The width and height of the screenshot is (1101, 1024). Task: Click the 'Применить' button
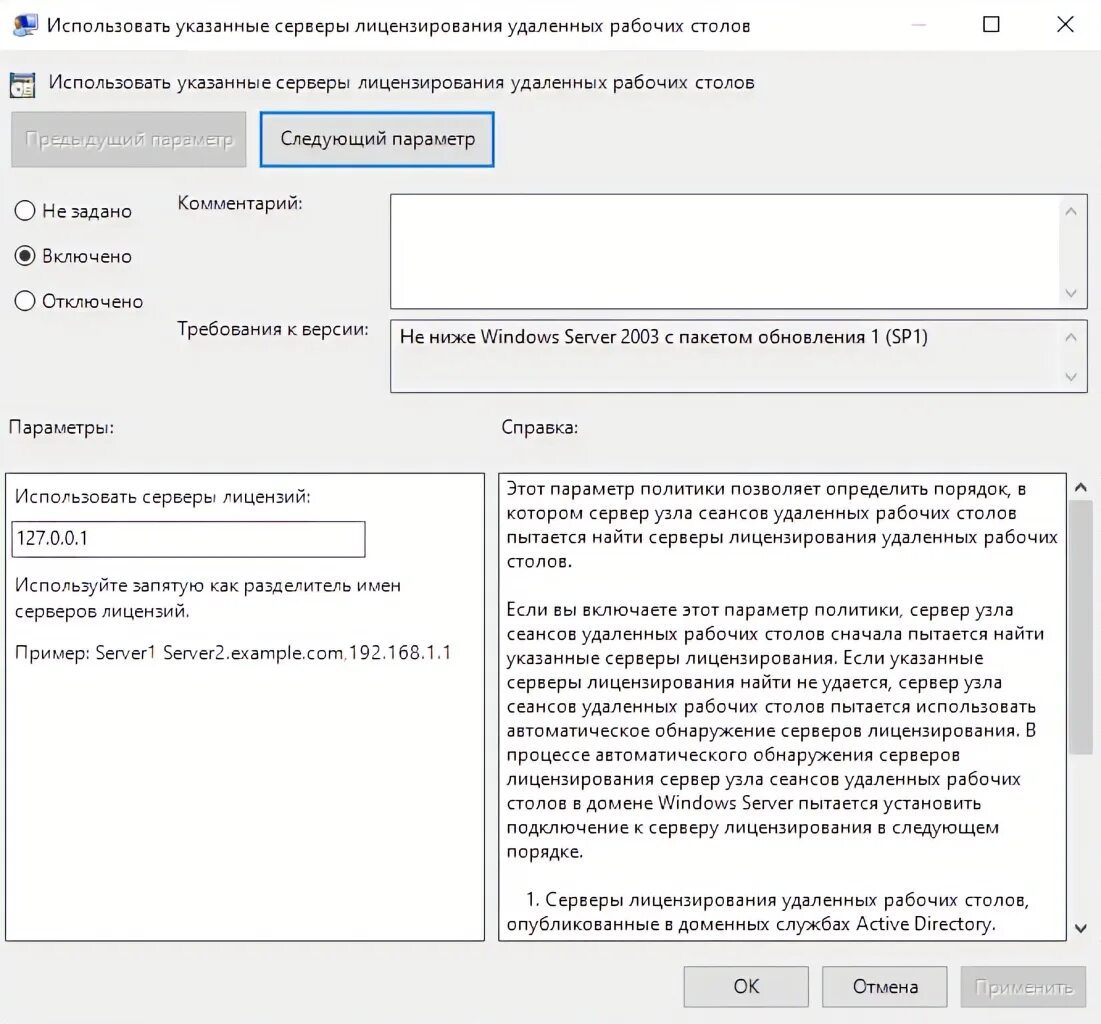[x=1023, y=987]
